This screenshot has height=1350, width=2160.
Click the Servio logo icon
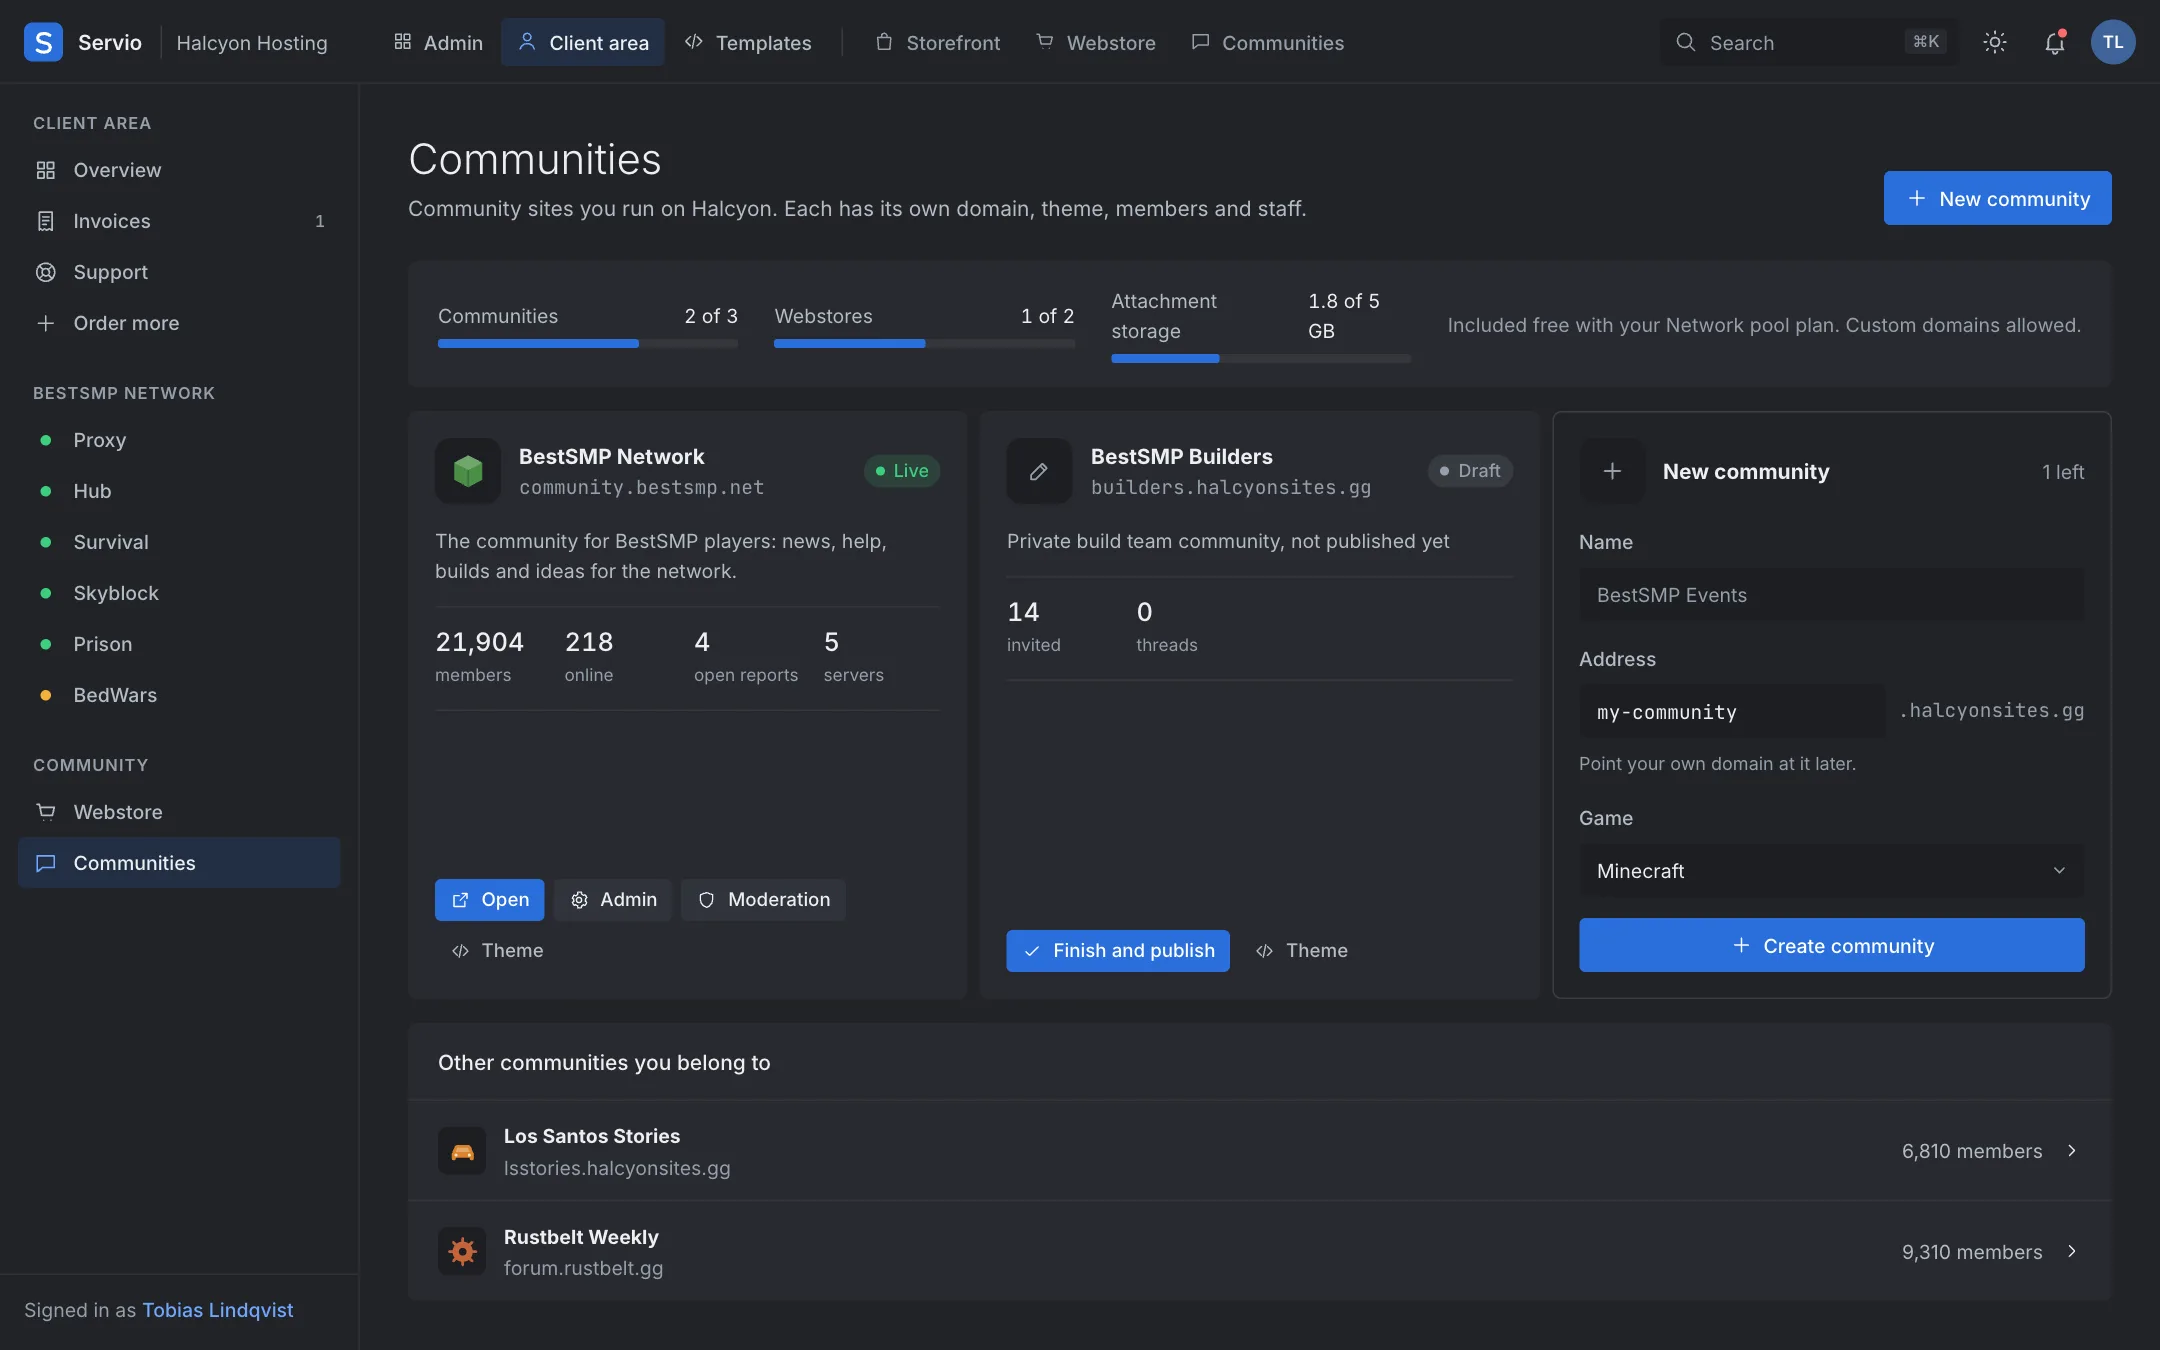[x=43, y=42]
